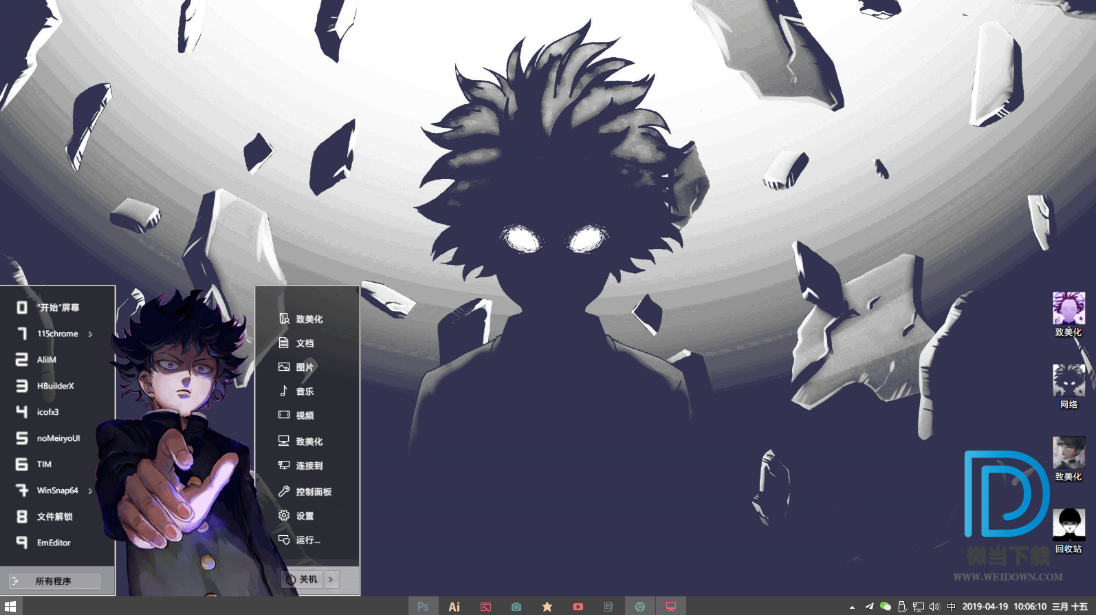
Task: Launch Illustrator (Ai) from the taskbar
Action: click(x=454, y=607)
